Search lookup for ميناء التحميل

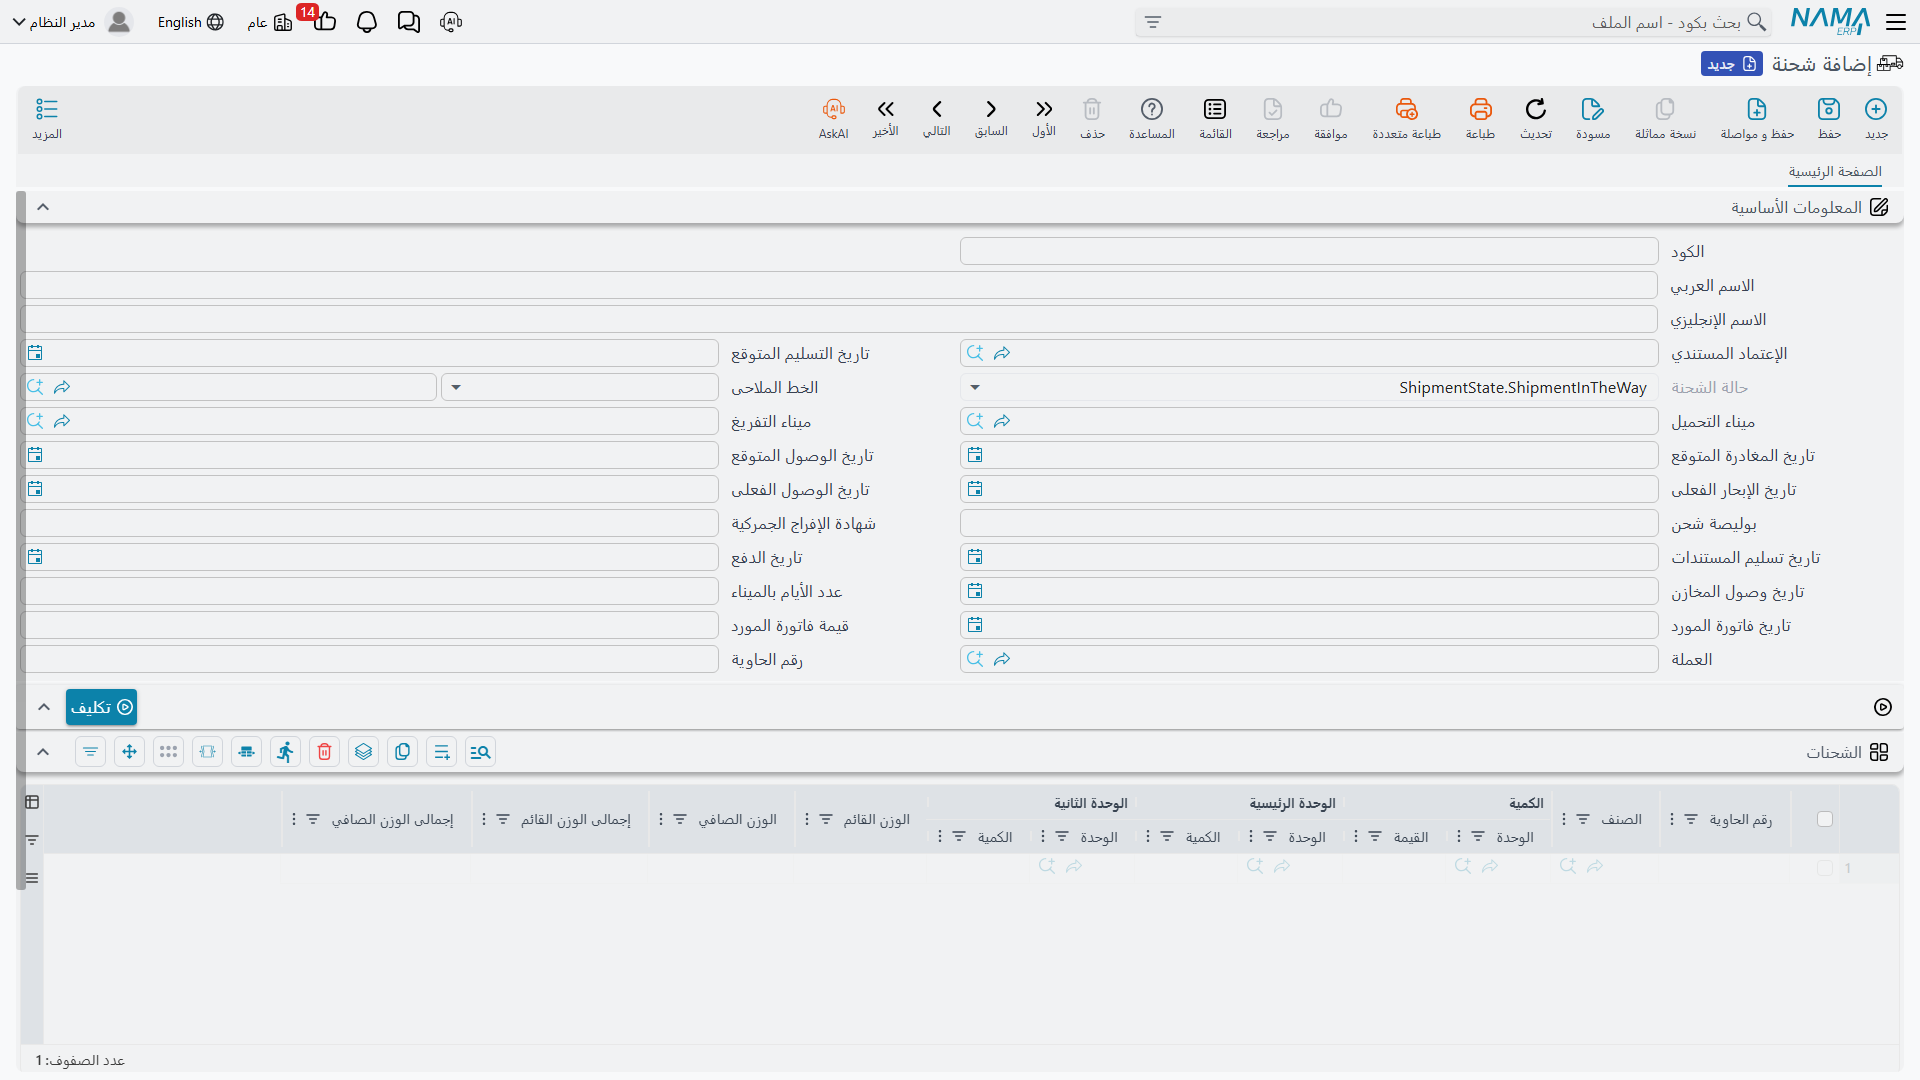pos(975,421)
